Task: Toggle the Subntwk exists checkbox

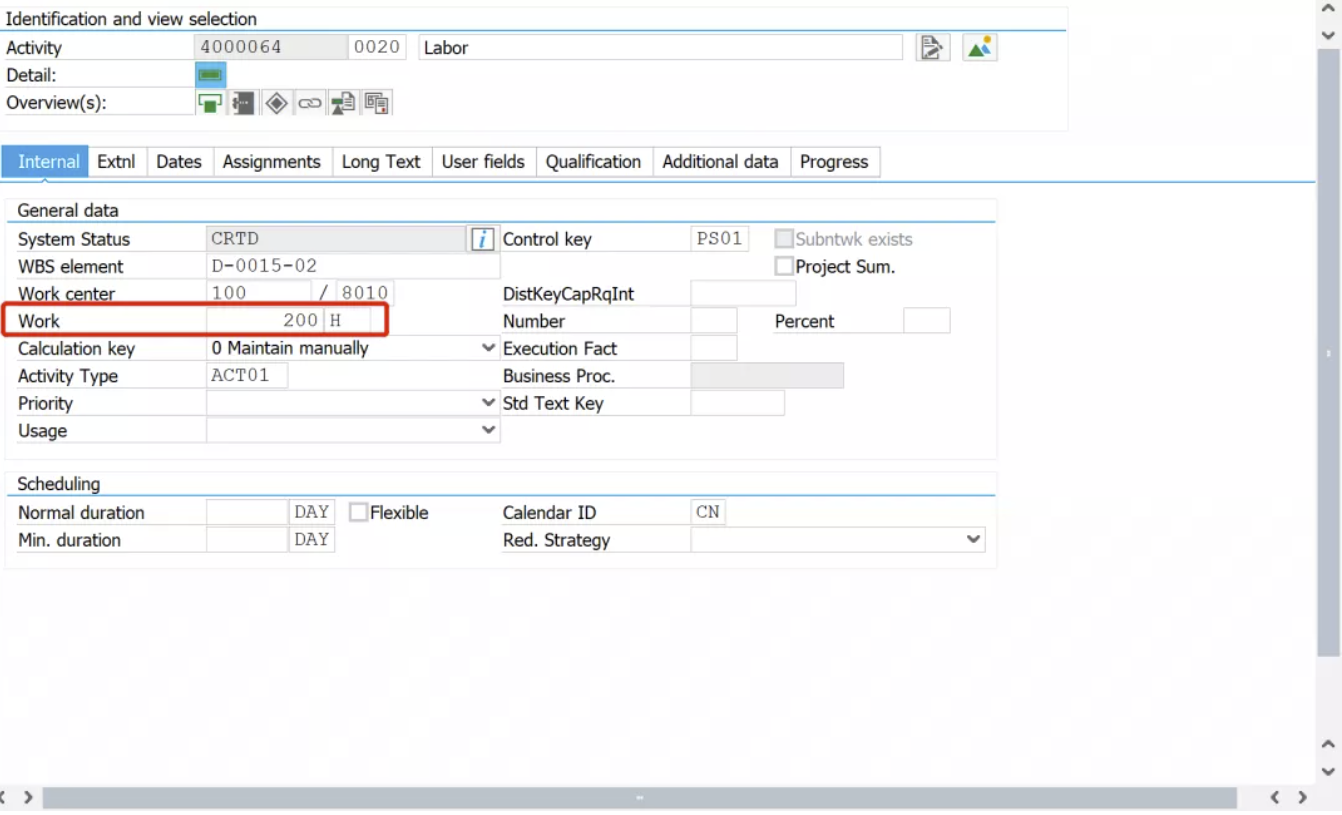Action: pyautogui.click(x=784, y=239)
